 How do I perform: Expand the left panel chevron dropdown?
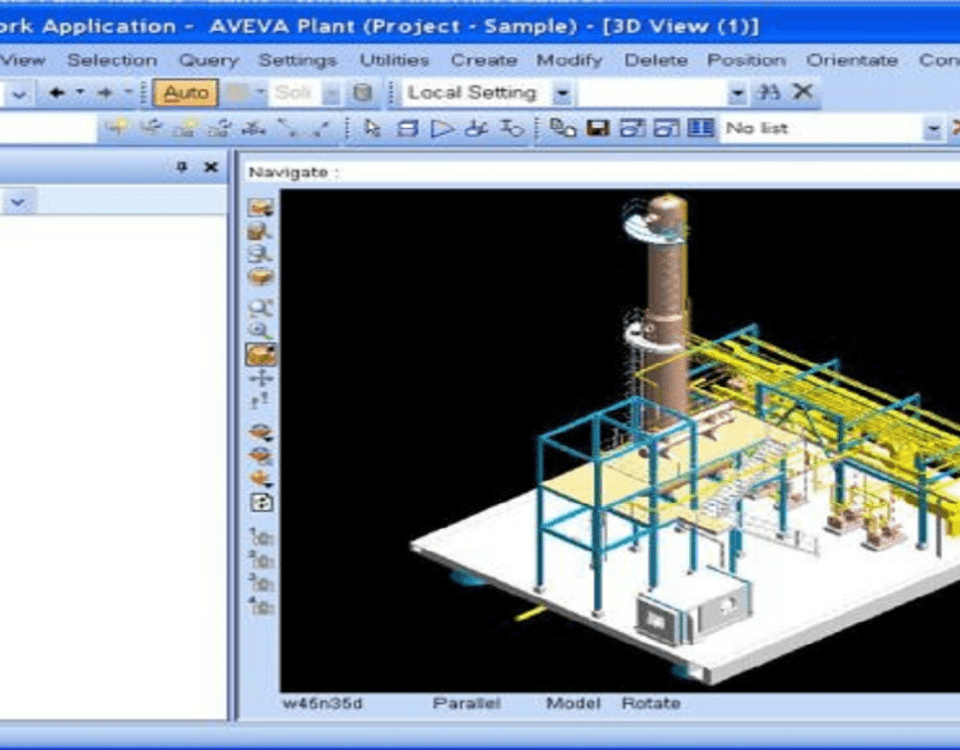[x=18, y=202]
